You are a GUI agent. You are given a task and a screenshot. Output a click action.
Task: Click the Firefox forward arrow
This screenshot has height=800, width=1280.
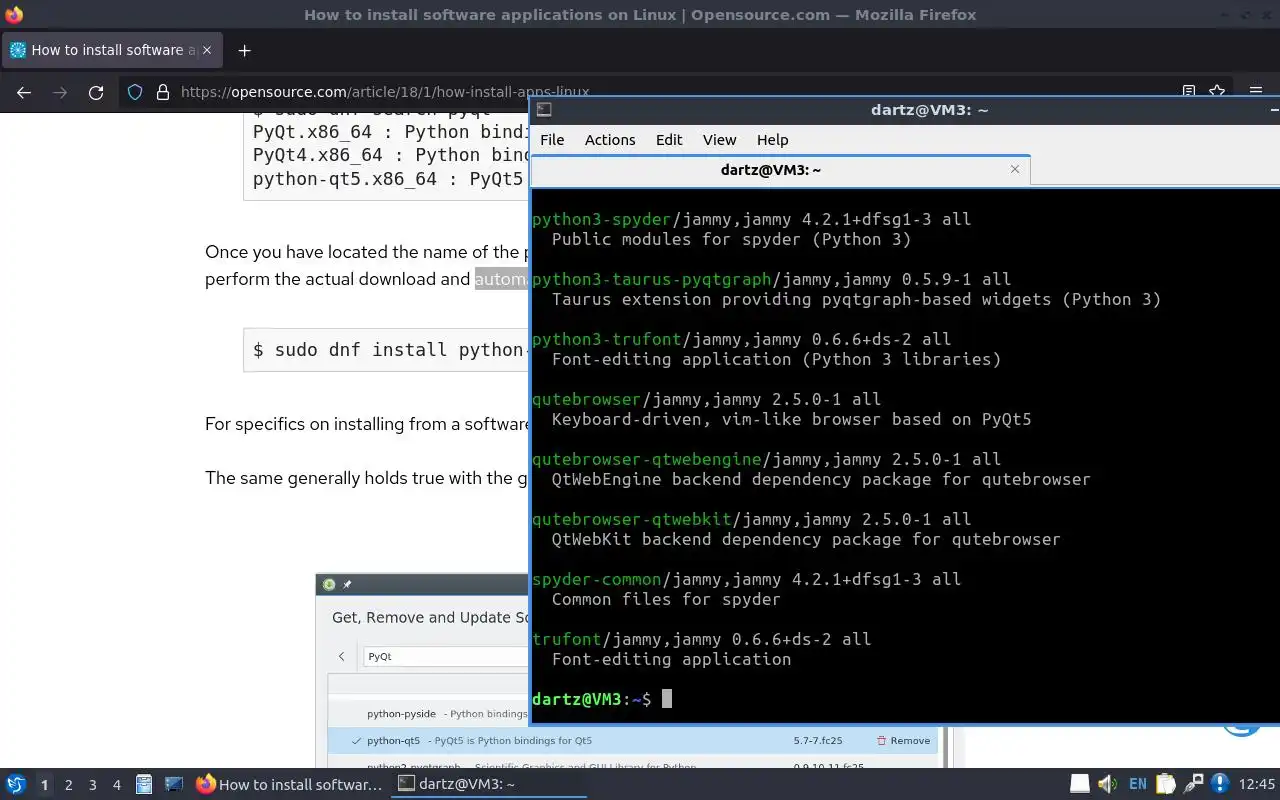[60, 92]
